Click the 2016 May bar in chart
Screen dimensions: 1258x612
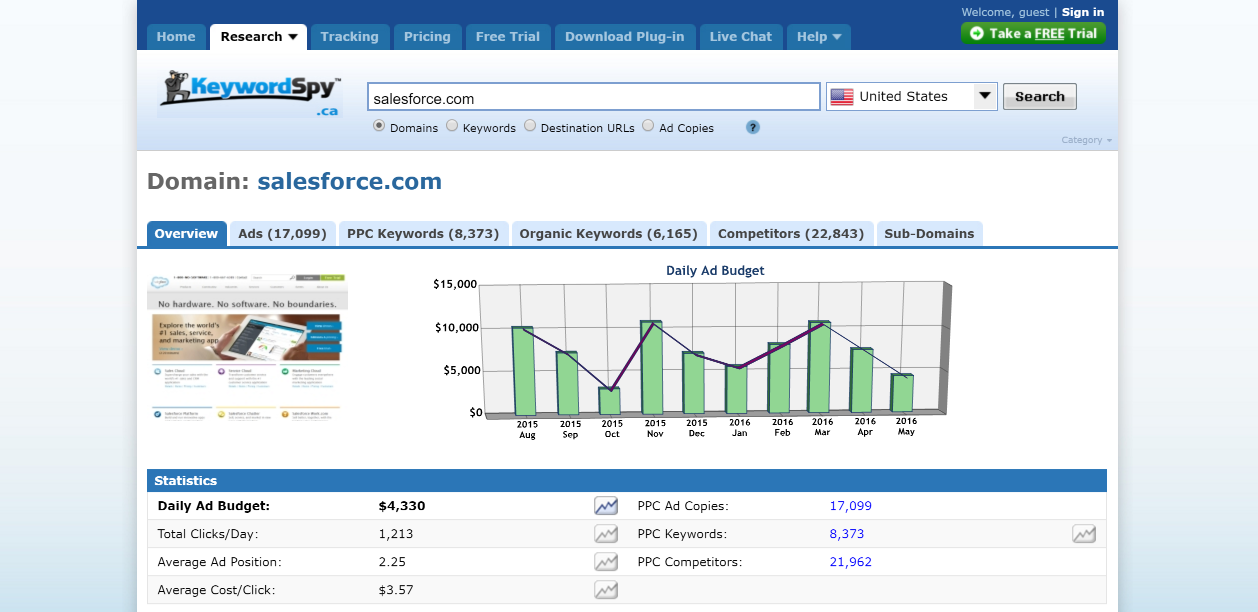click(x=902, y=392)
